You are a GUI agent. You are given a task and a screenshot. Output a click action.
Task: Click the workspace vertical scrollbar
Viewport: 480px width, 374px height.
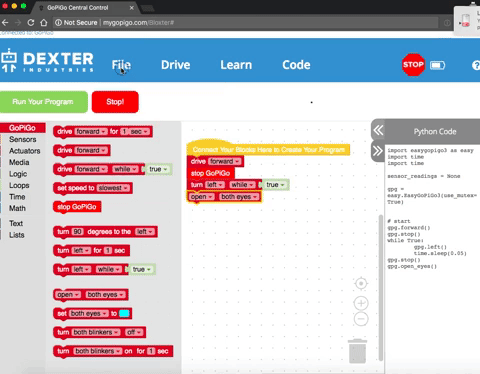pos(381,288)
